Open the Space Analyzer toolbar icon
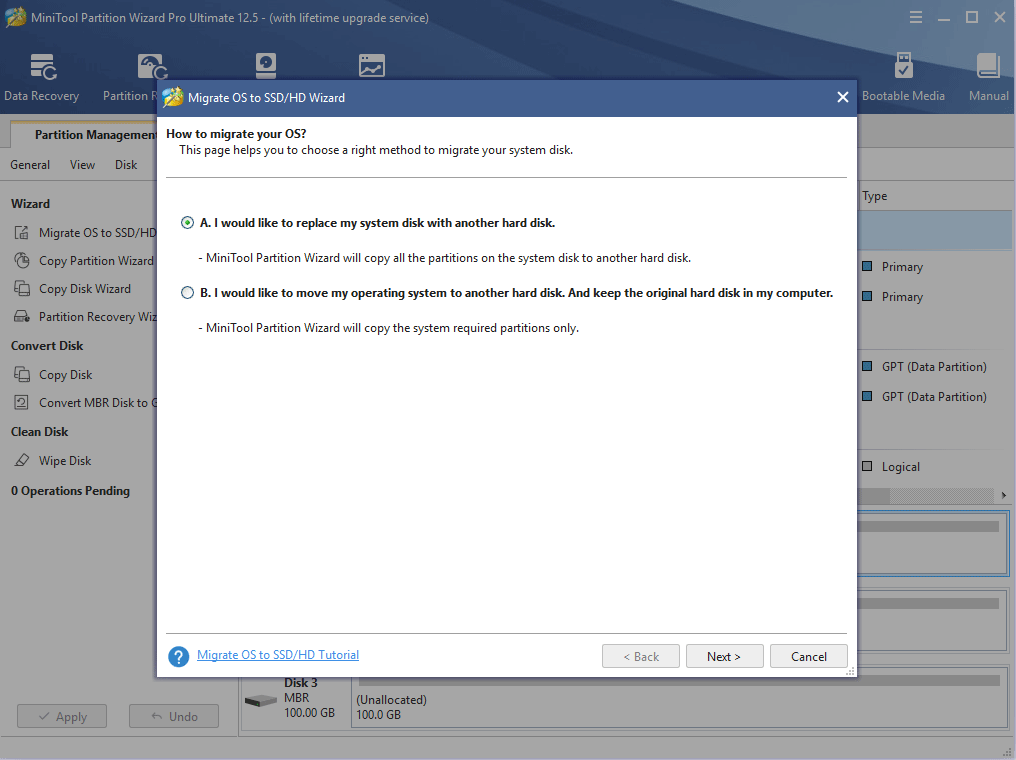Image resolution: width=1016 pixels, height=760 pixels. pos(372,65)
